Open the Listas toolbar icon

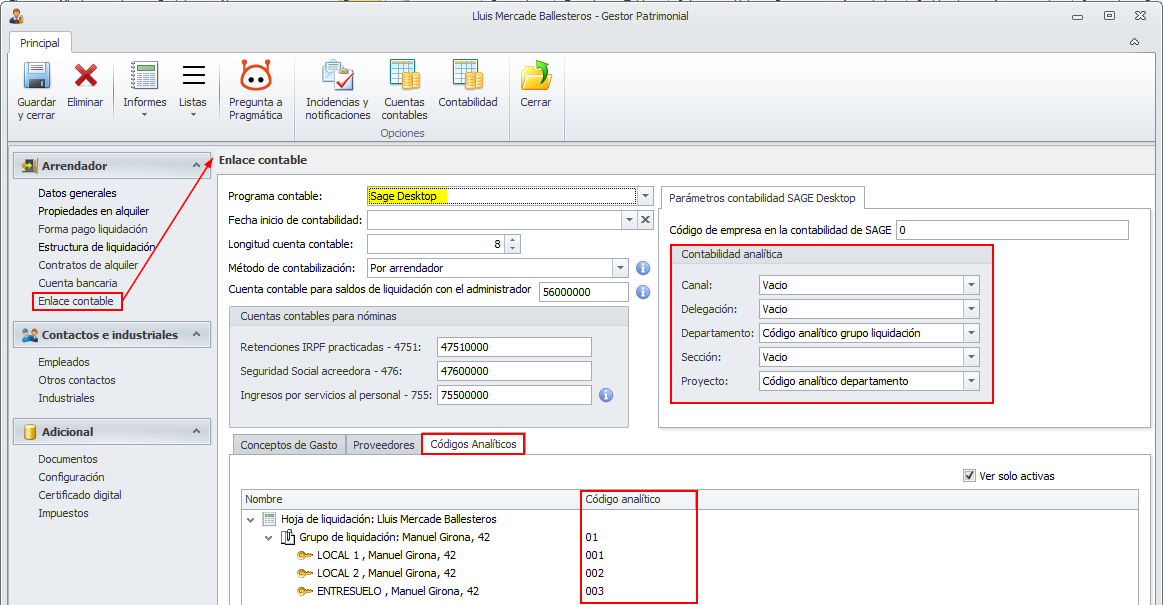pos(193,78)
